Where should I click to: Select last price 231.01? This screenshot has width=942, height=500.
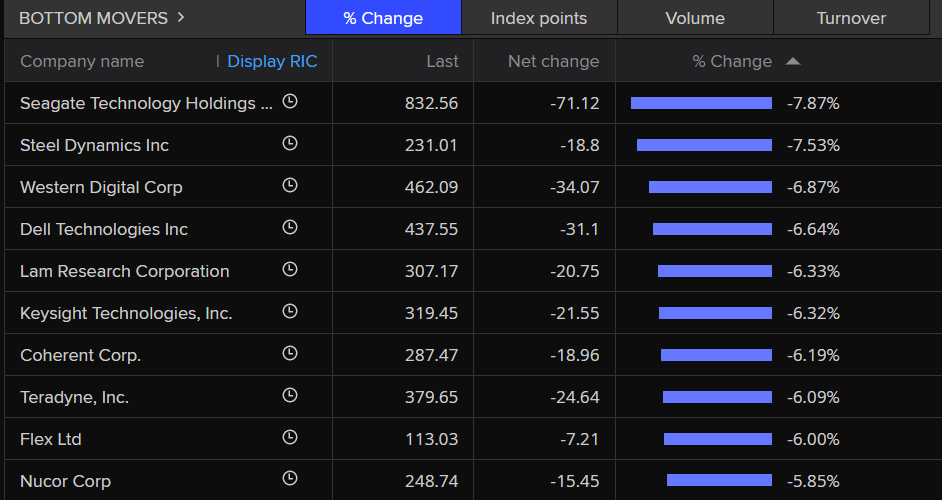[x=431, y=145]
